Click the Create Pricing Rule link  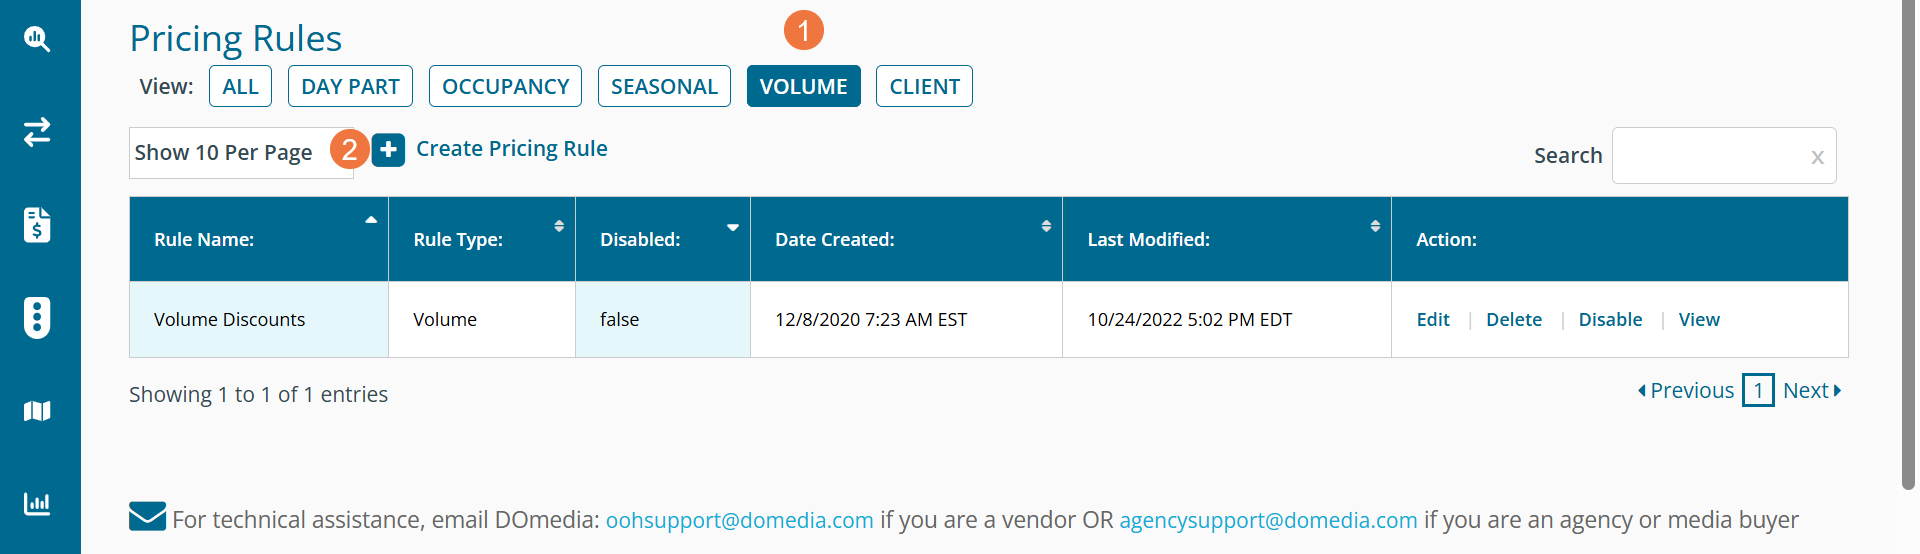click(x=511, y=149)
